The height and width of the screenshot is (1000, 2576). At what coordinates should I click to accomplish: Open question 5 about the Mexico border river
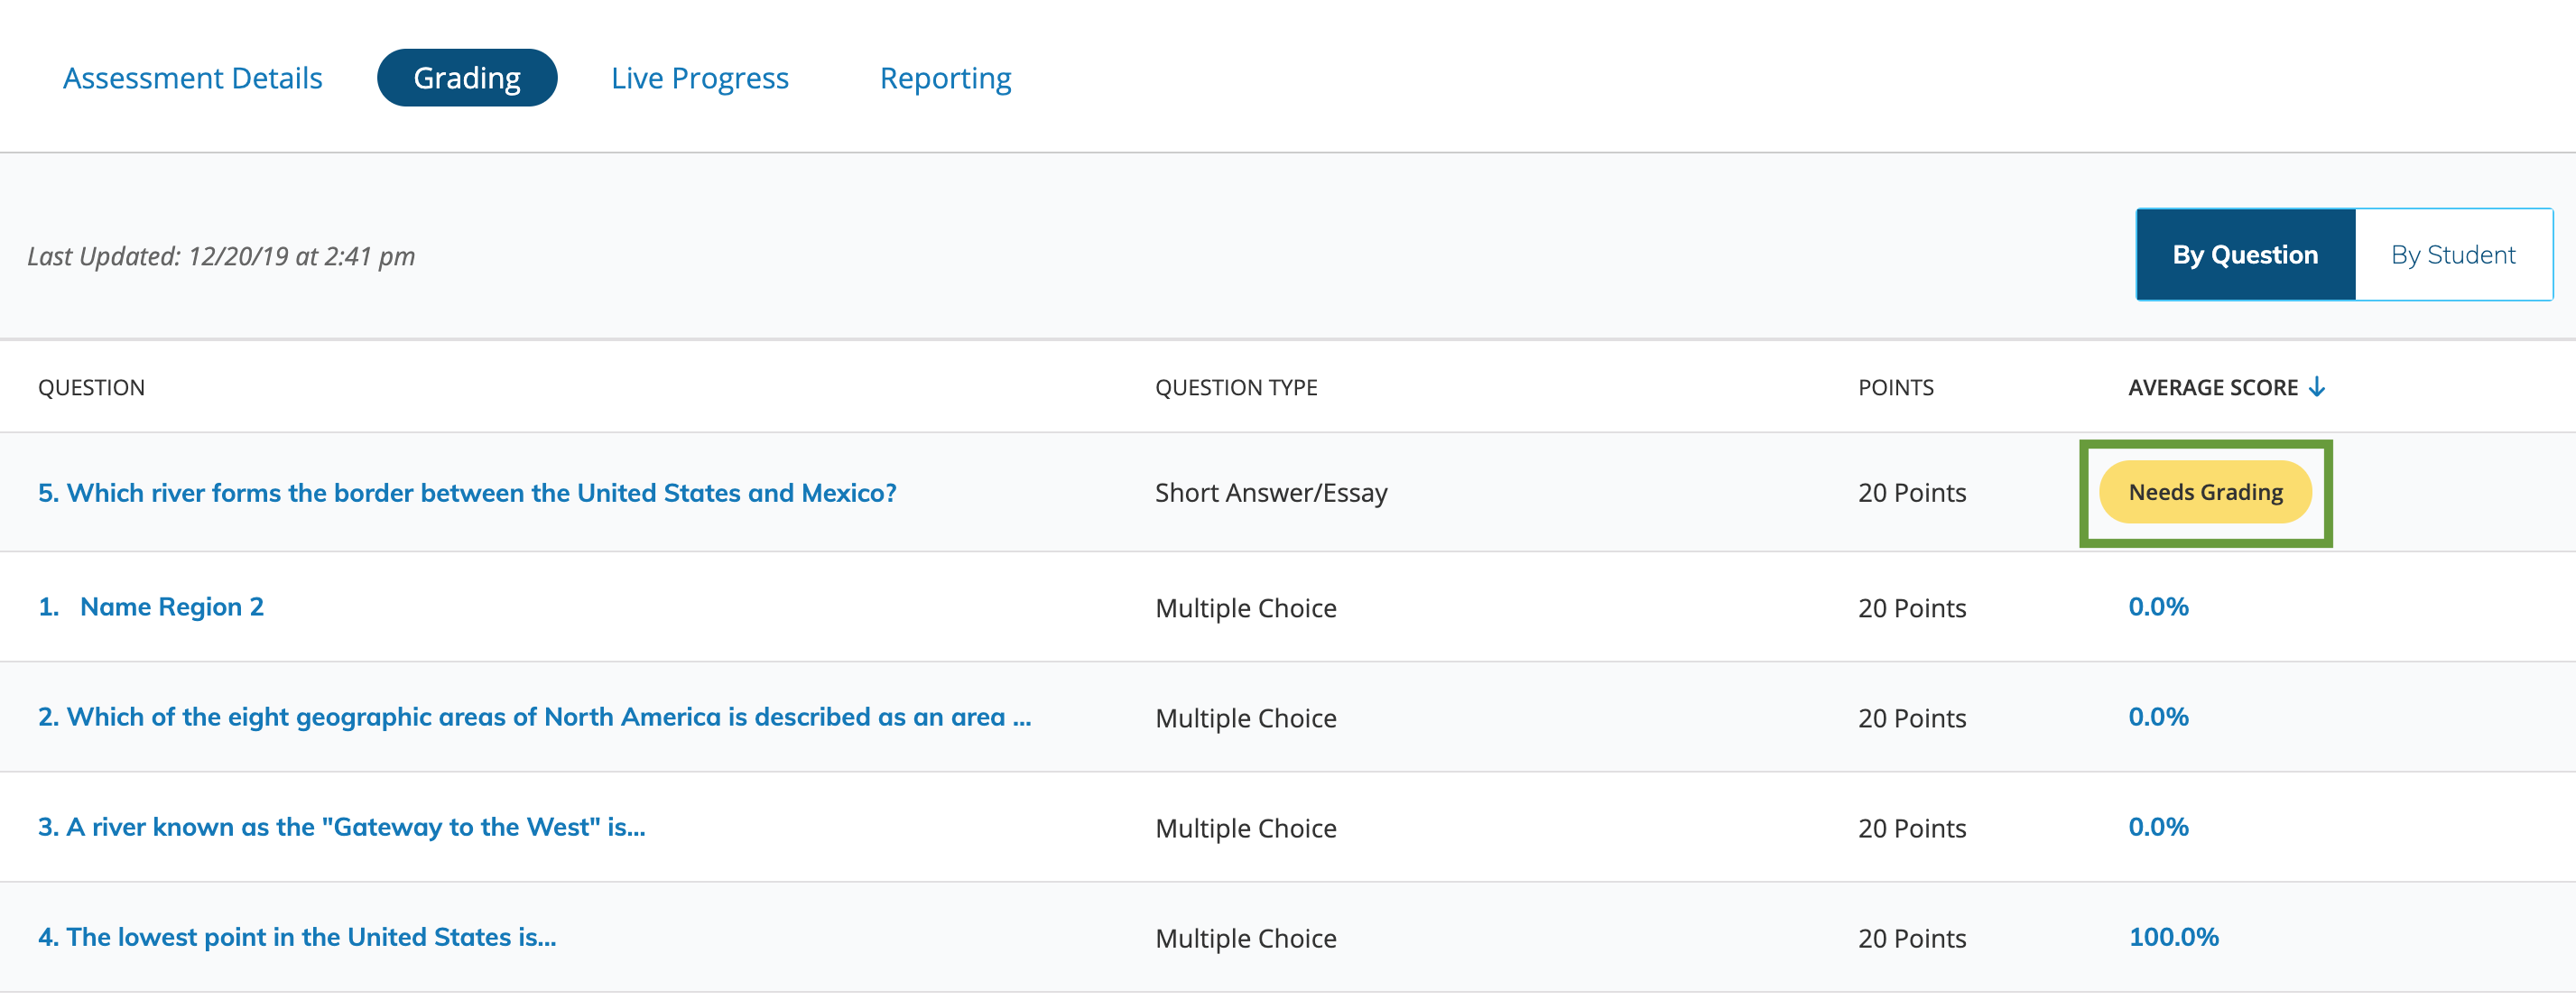(466, 493)
